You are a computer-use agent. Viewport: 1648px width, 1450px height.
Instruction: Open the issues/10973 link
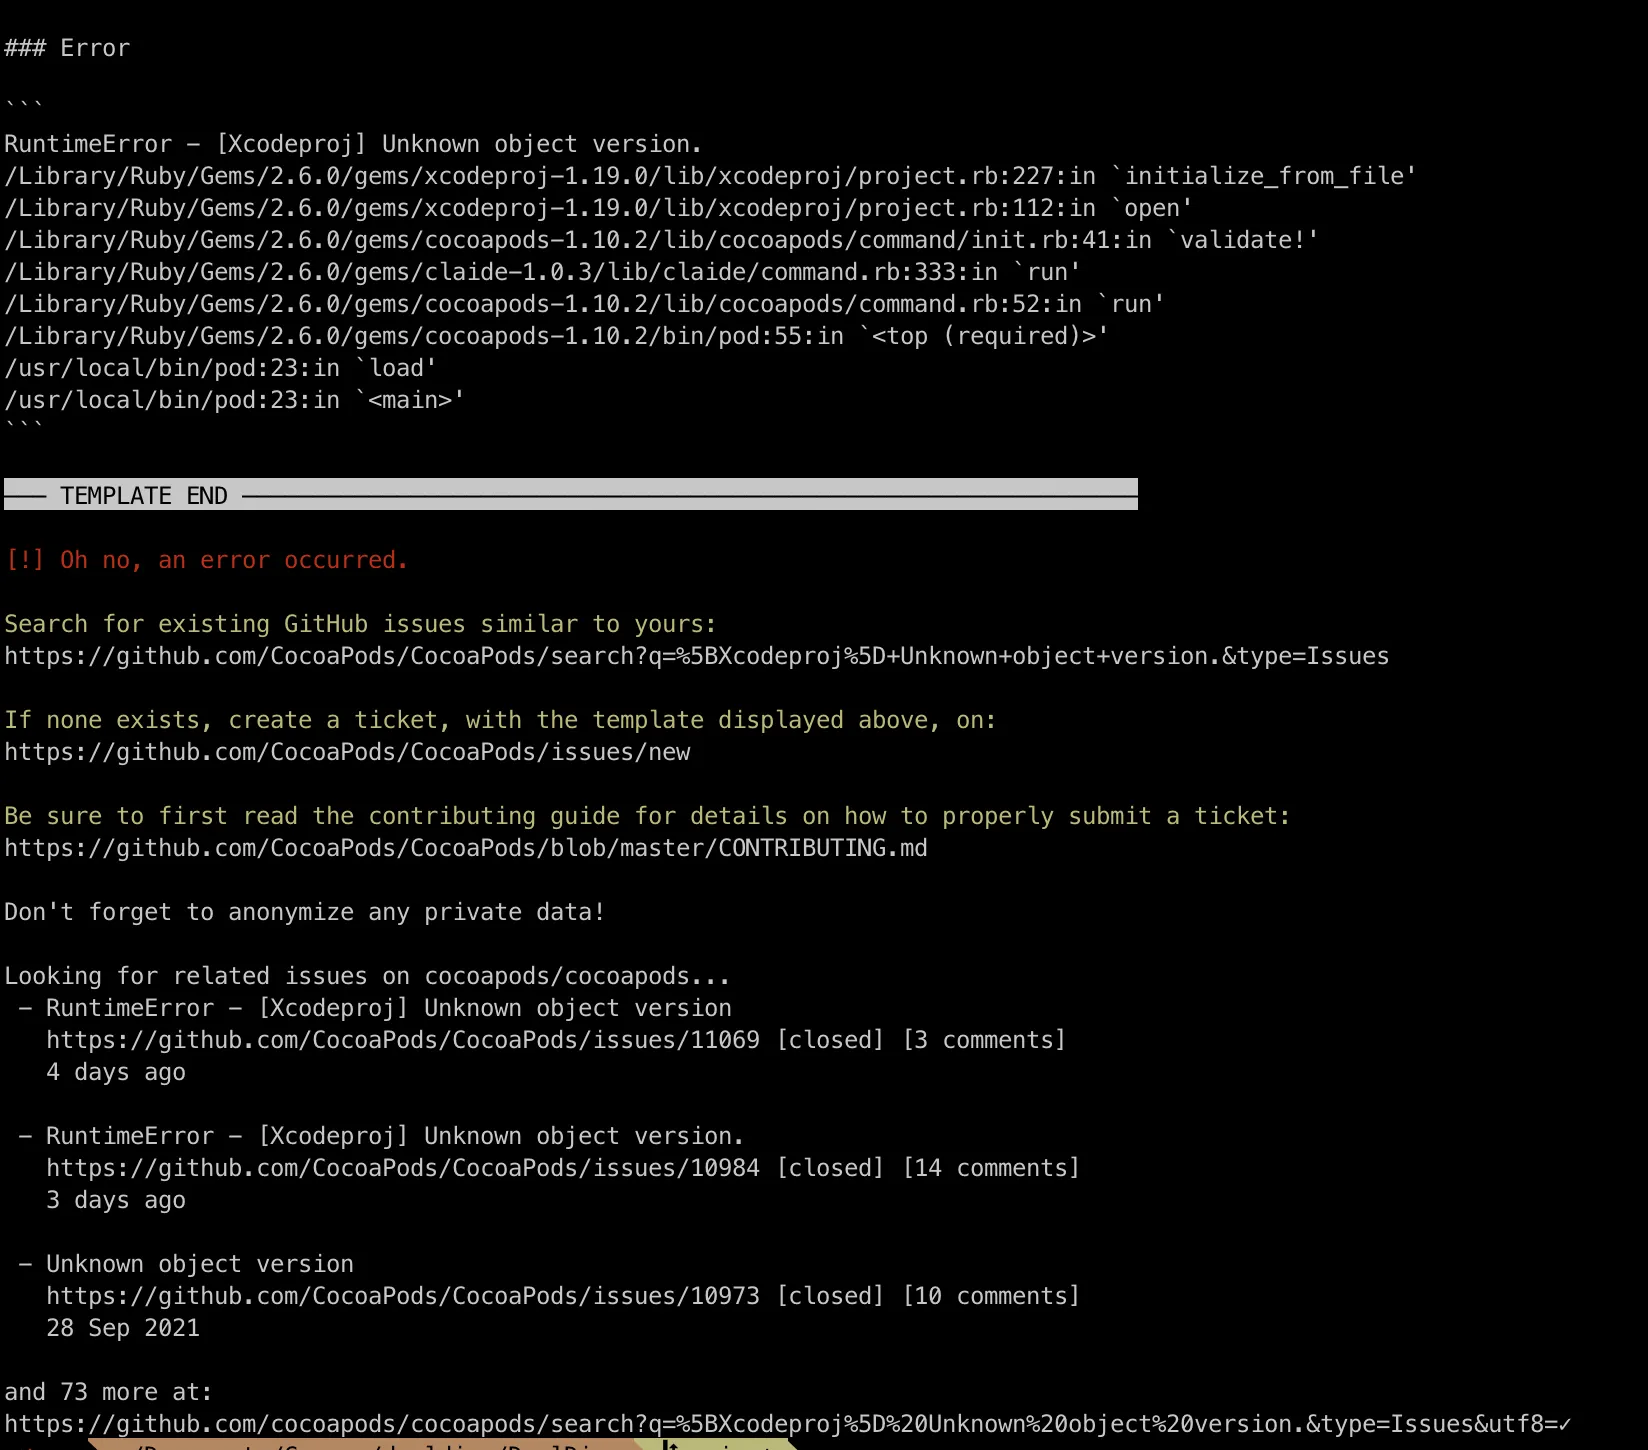click(x=403, y=1296)
